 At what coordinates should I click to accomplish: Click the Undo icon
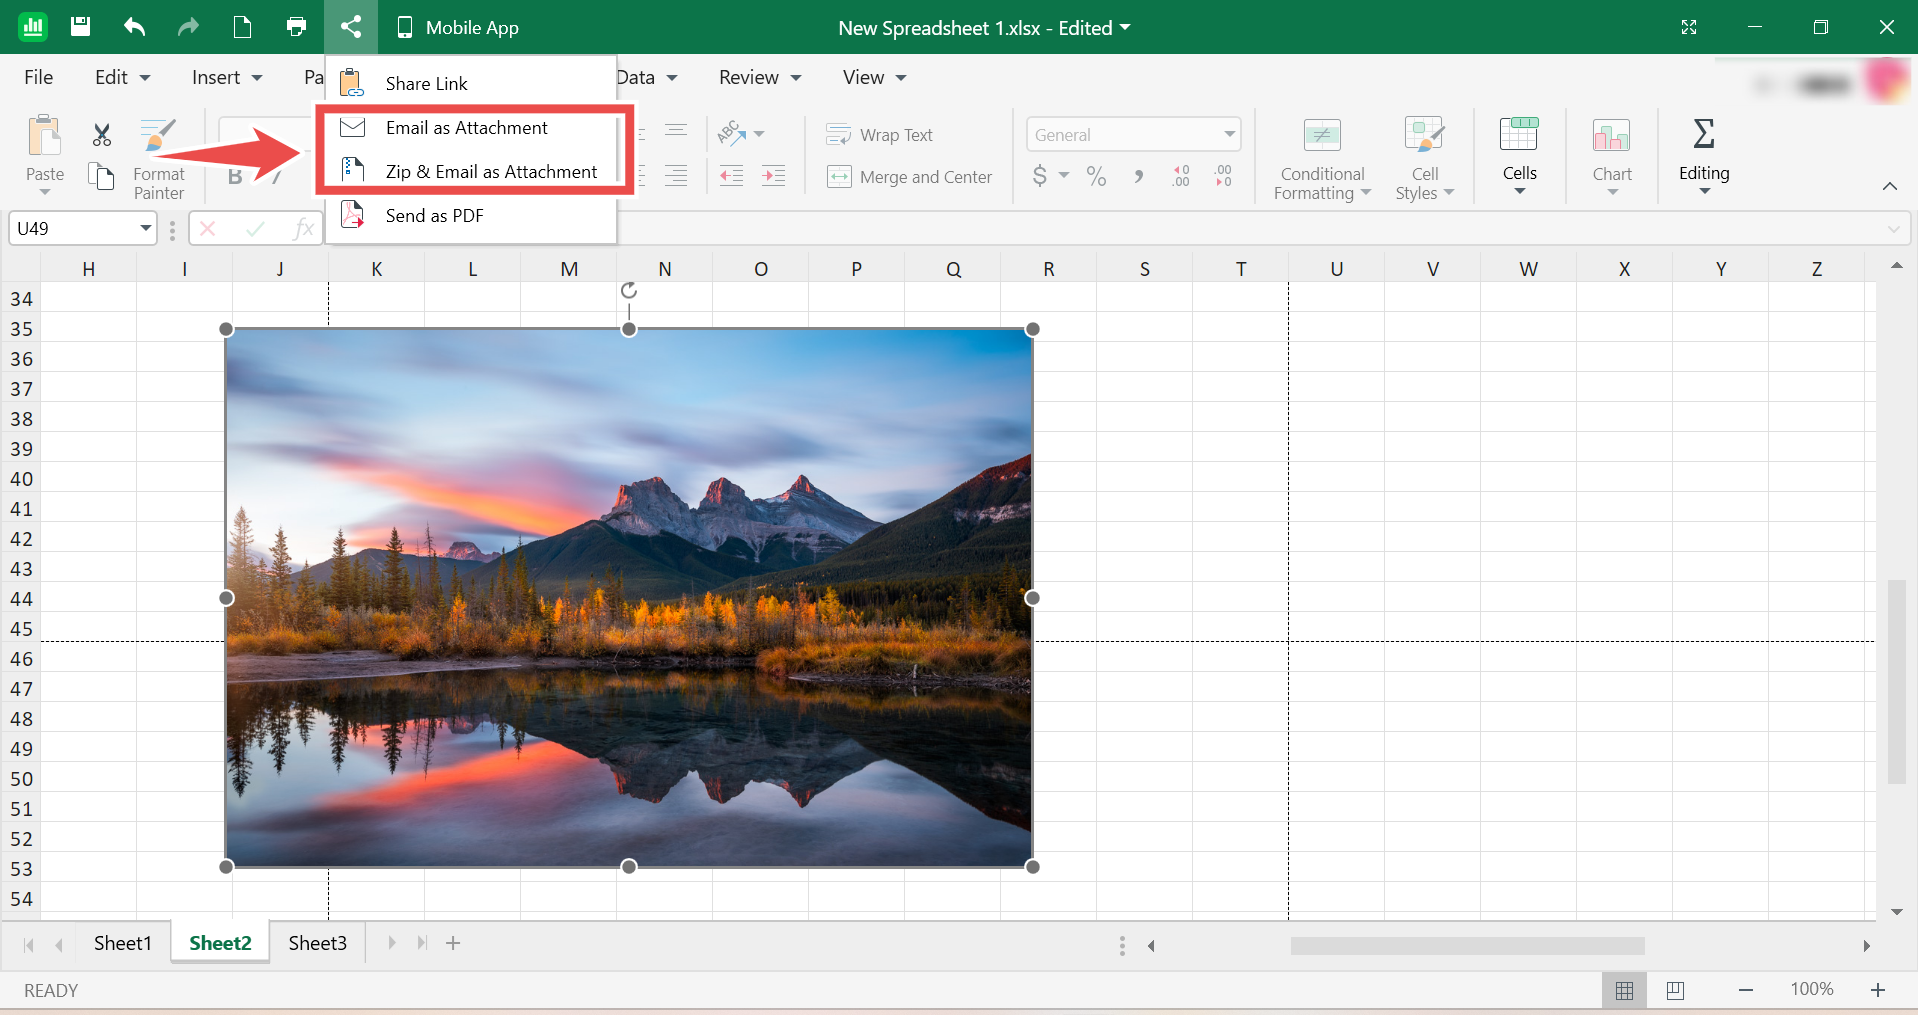tap(133, 27)
